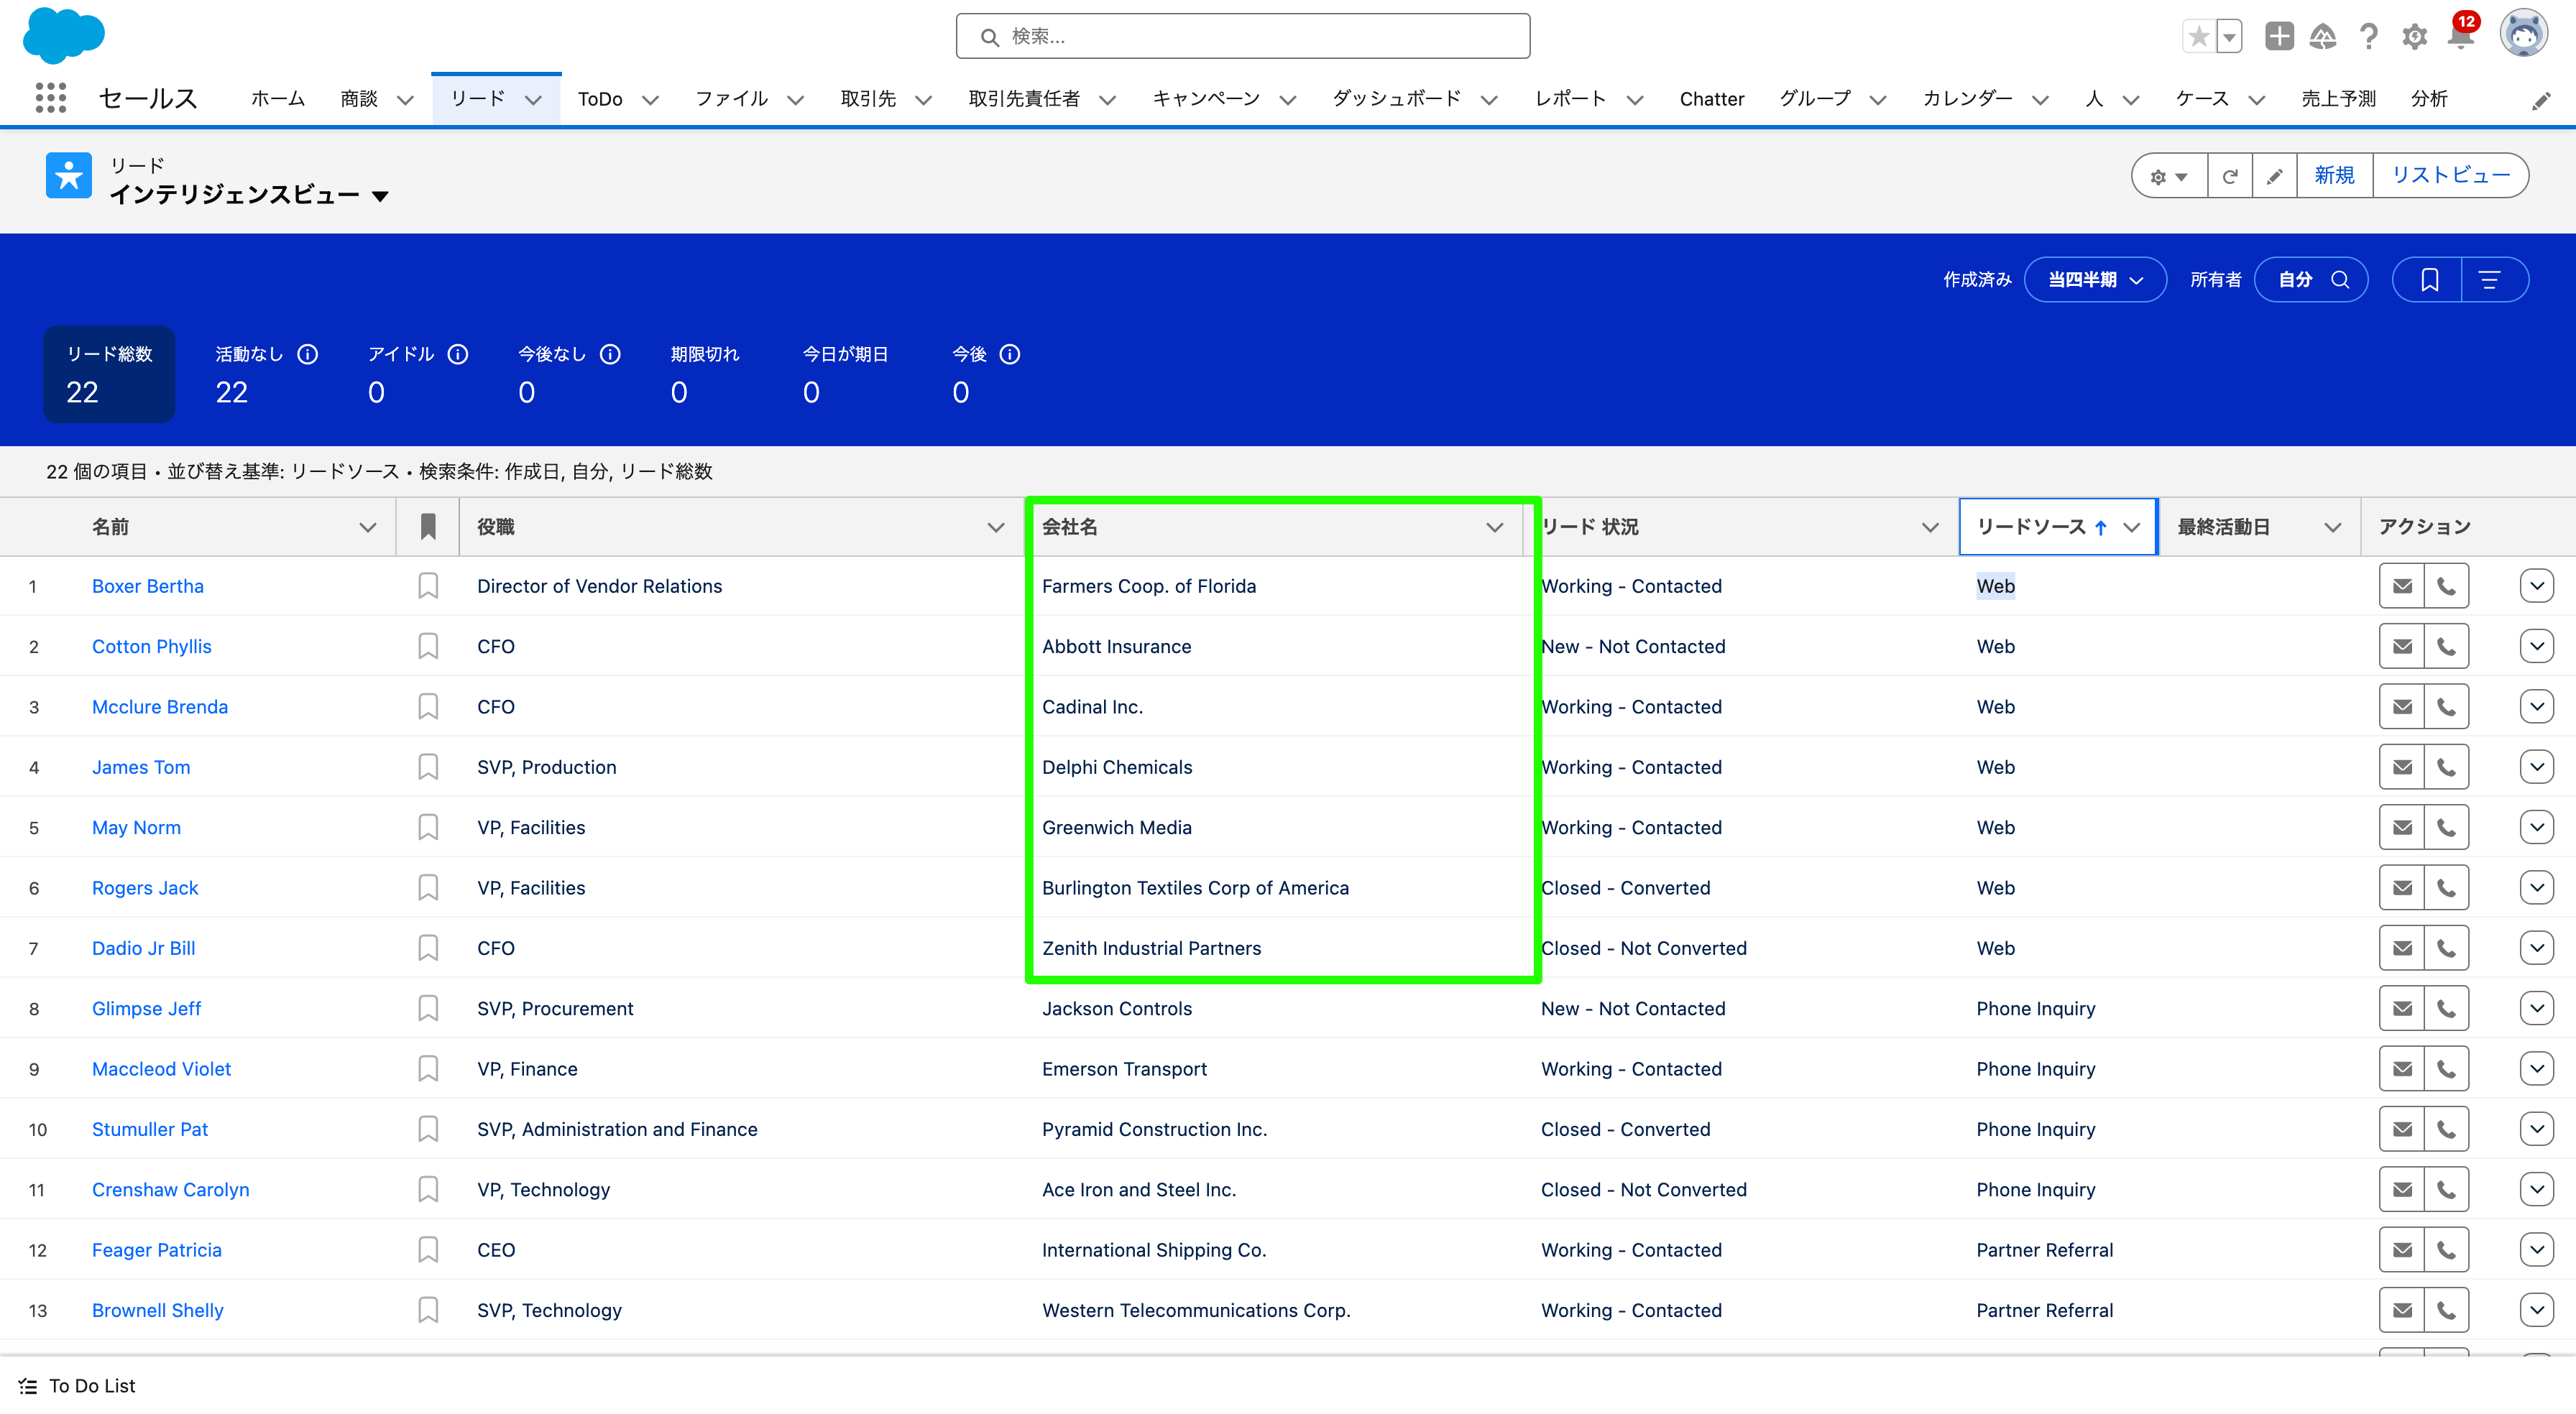This screenshot has width=2576, height=1414.
Task: Open the 当四半期 date range dropdown
Action: coord(2095,279)
